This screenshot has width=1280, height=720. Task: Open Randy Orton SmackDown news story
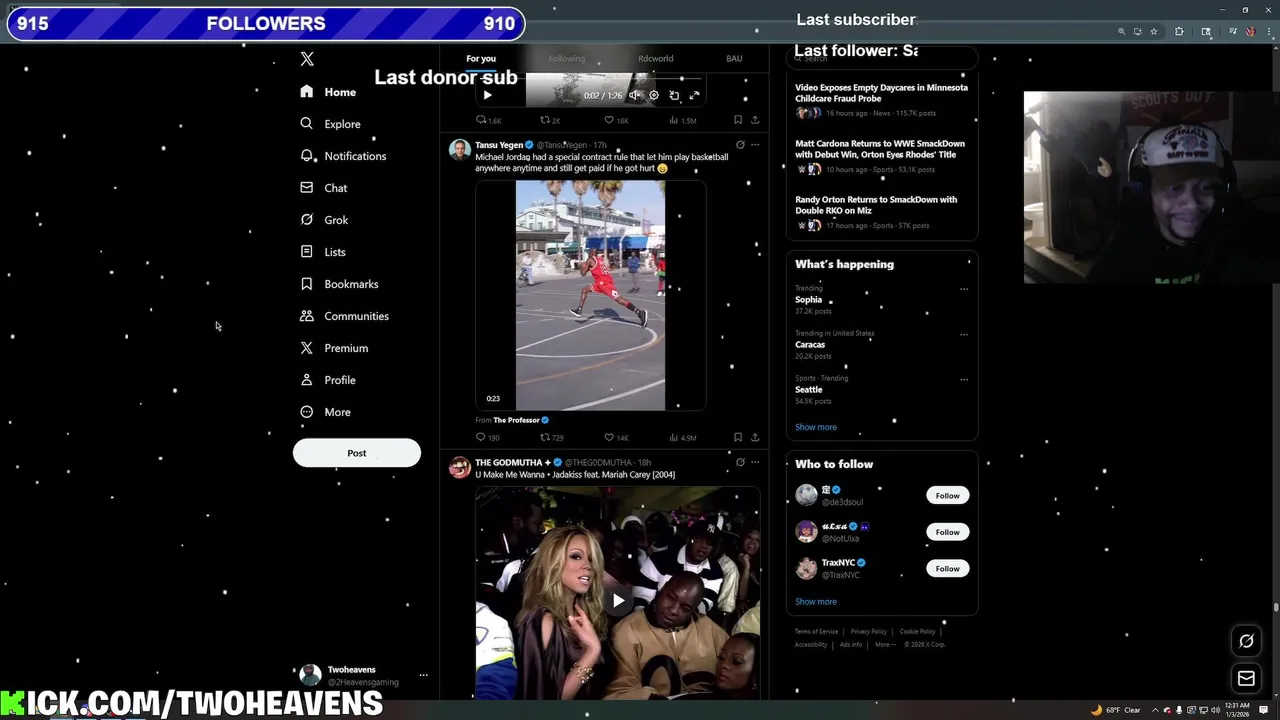[x=881, y=214]
